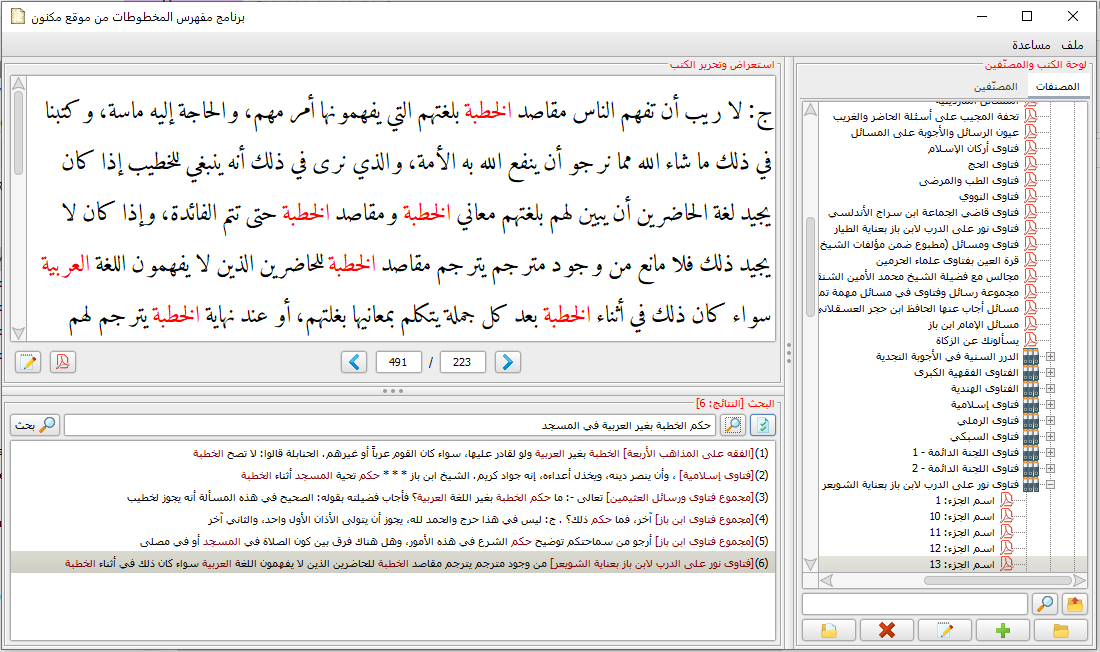This screenshot has width=1100, height=652.
Task: Click up arrow of book tree scrollbar
Action: pyautogui.click(x=810, y=109)
